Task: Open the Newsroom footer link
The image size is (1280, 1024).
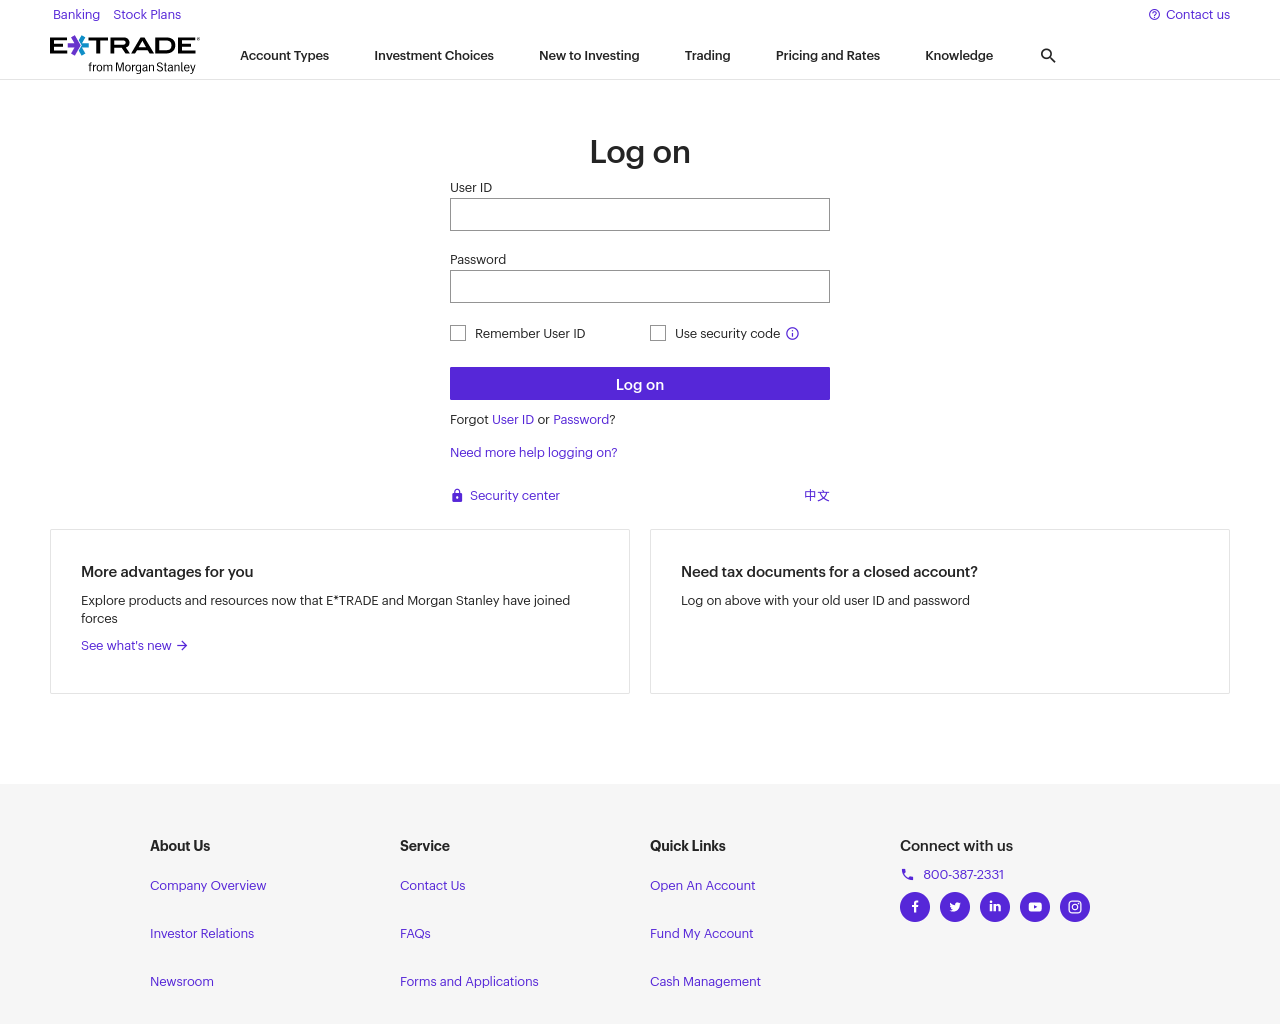Action: [x=182, y=982]
